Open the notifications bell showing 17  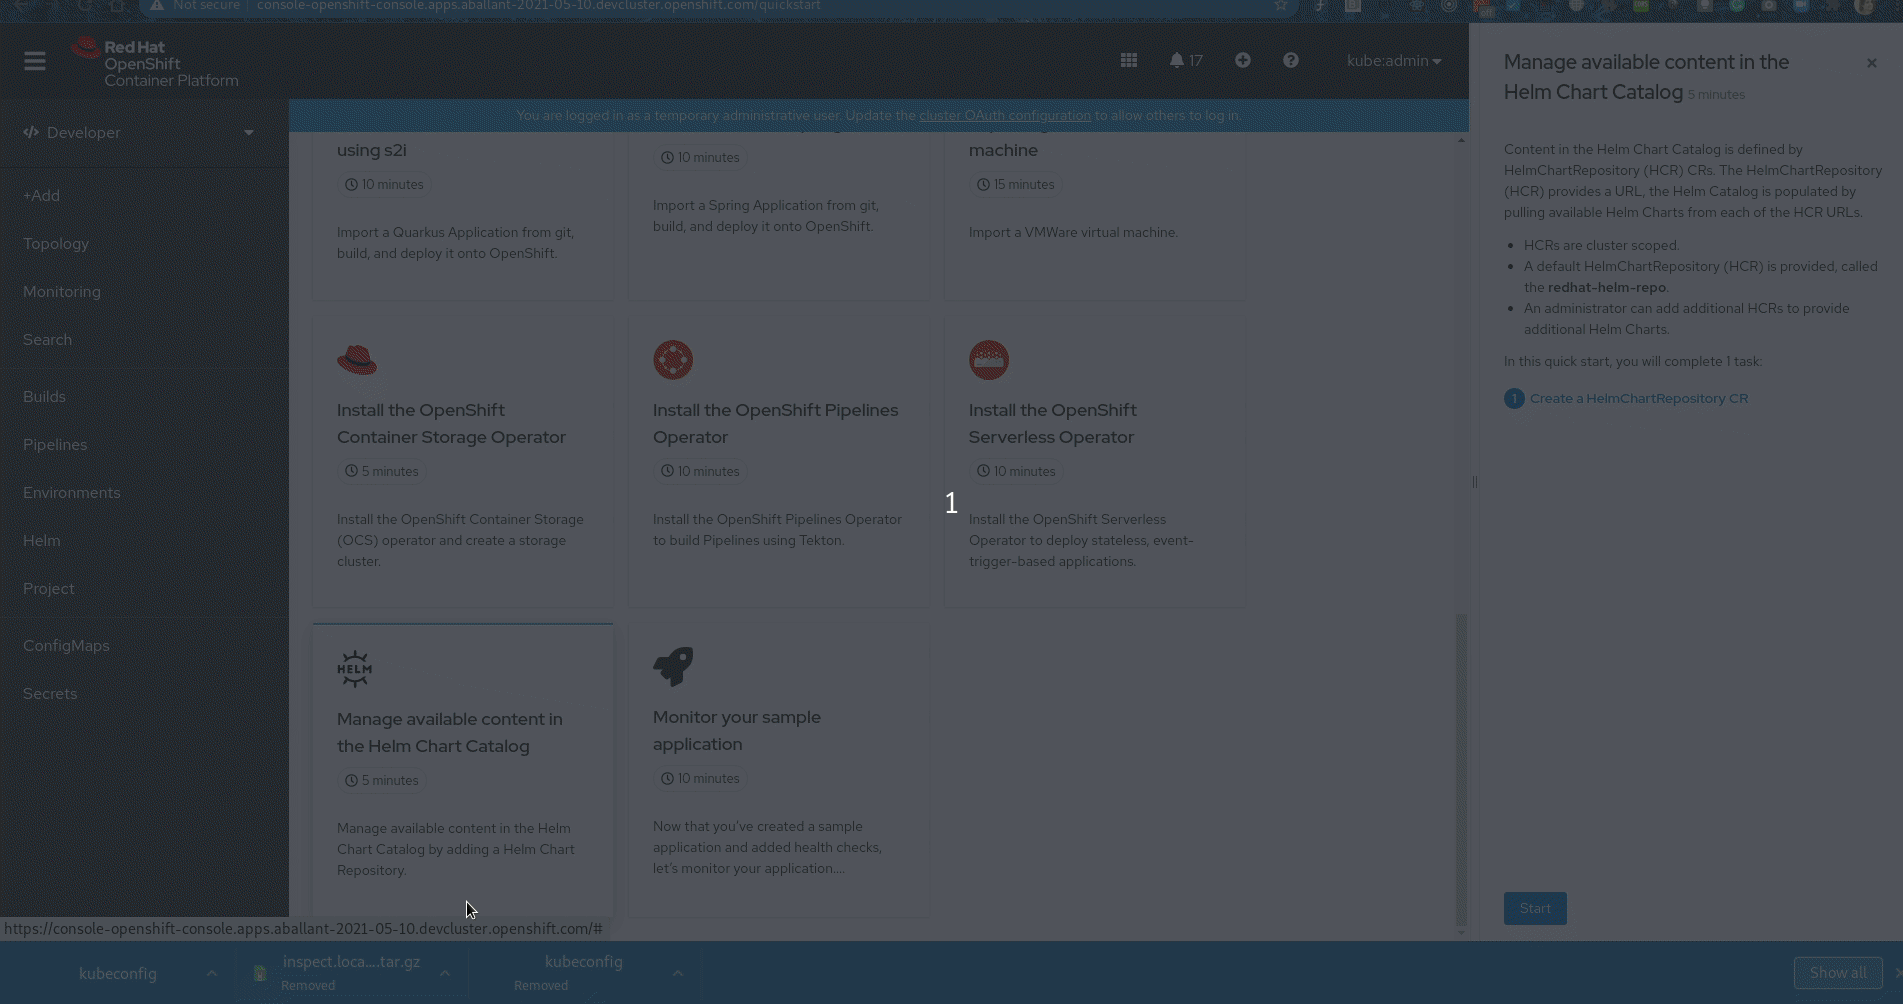point(1186,61)
